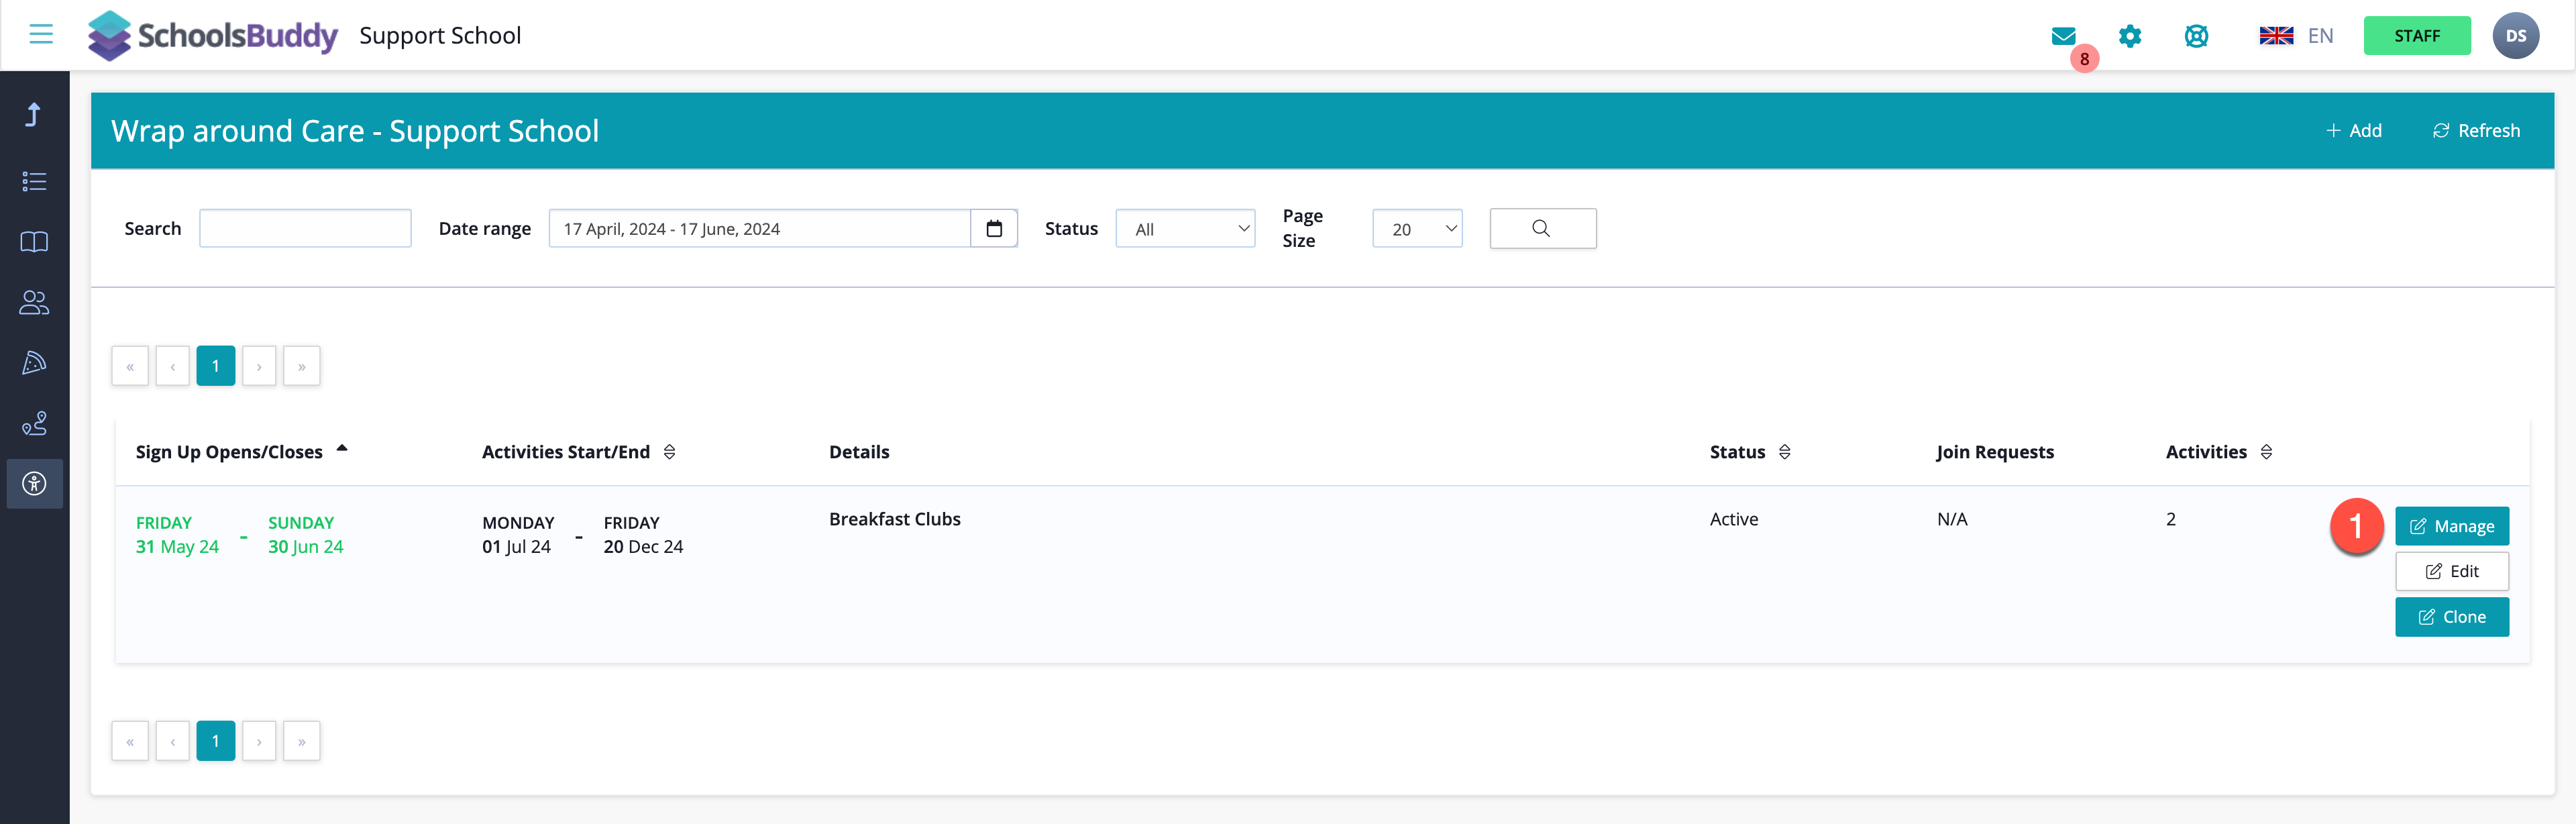This screenshot has height=824, width=2576.
Task: Go to next page in bottom pagination
Action: point(259,741)
